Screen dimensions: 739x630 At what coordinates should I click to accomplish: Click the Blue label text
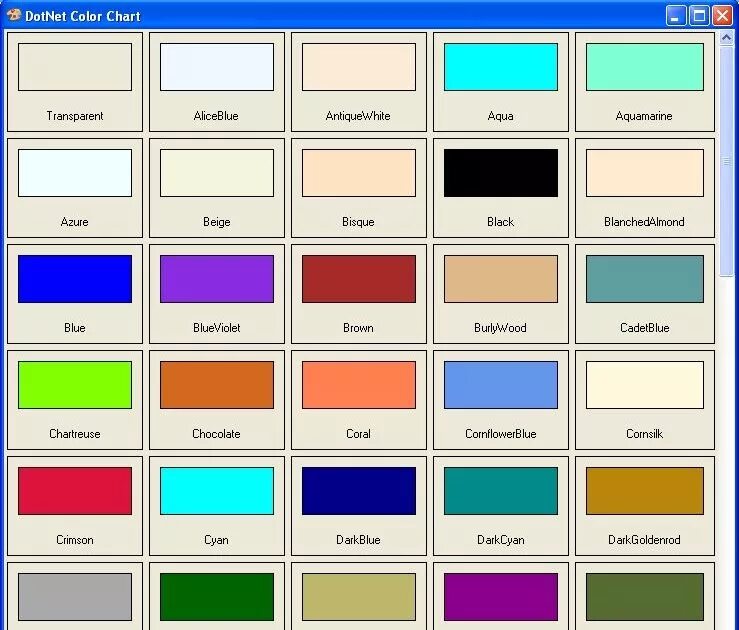click(75, 328)
